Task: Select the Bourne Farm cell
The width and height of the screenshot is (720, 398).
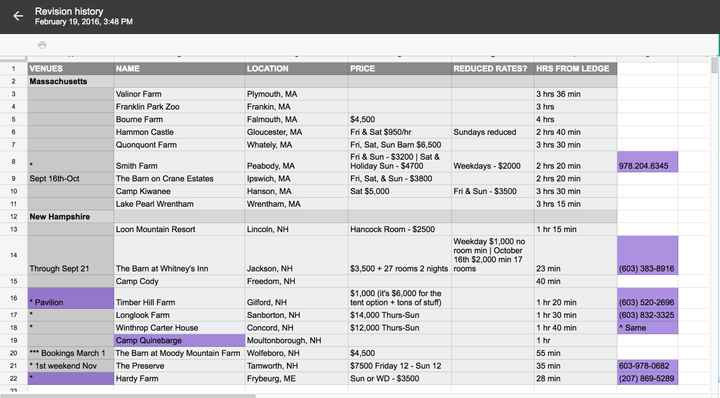Action: pos(179,119)
